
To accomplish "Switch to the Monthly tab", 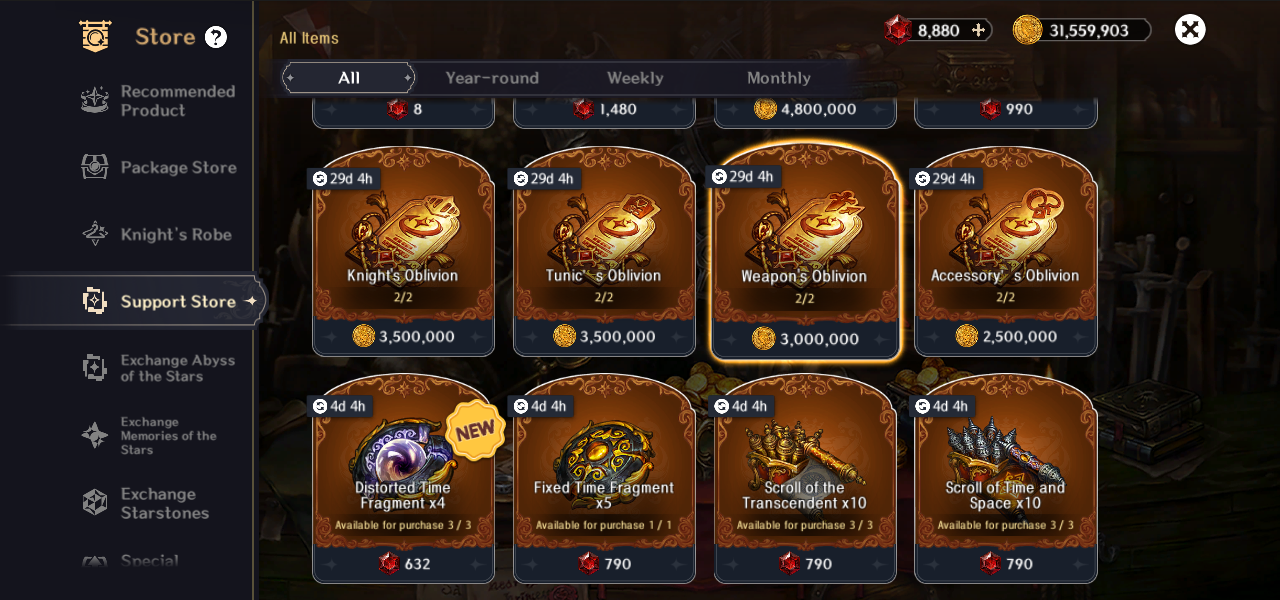I will point(778,78).
